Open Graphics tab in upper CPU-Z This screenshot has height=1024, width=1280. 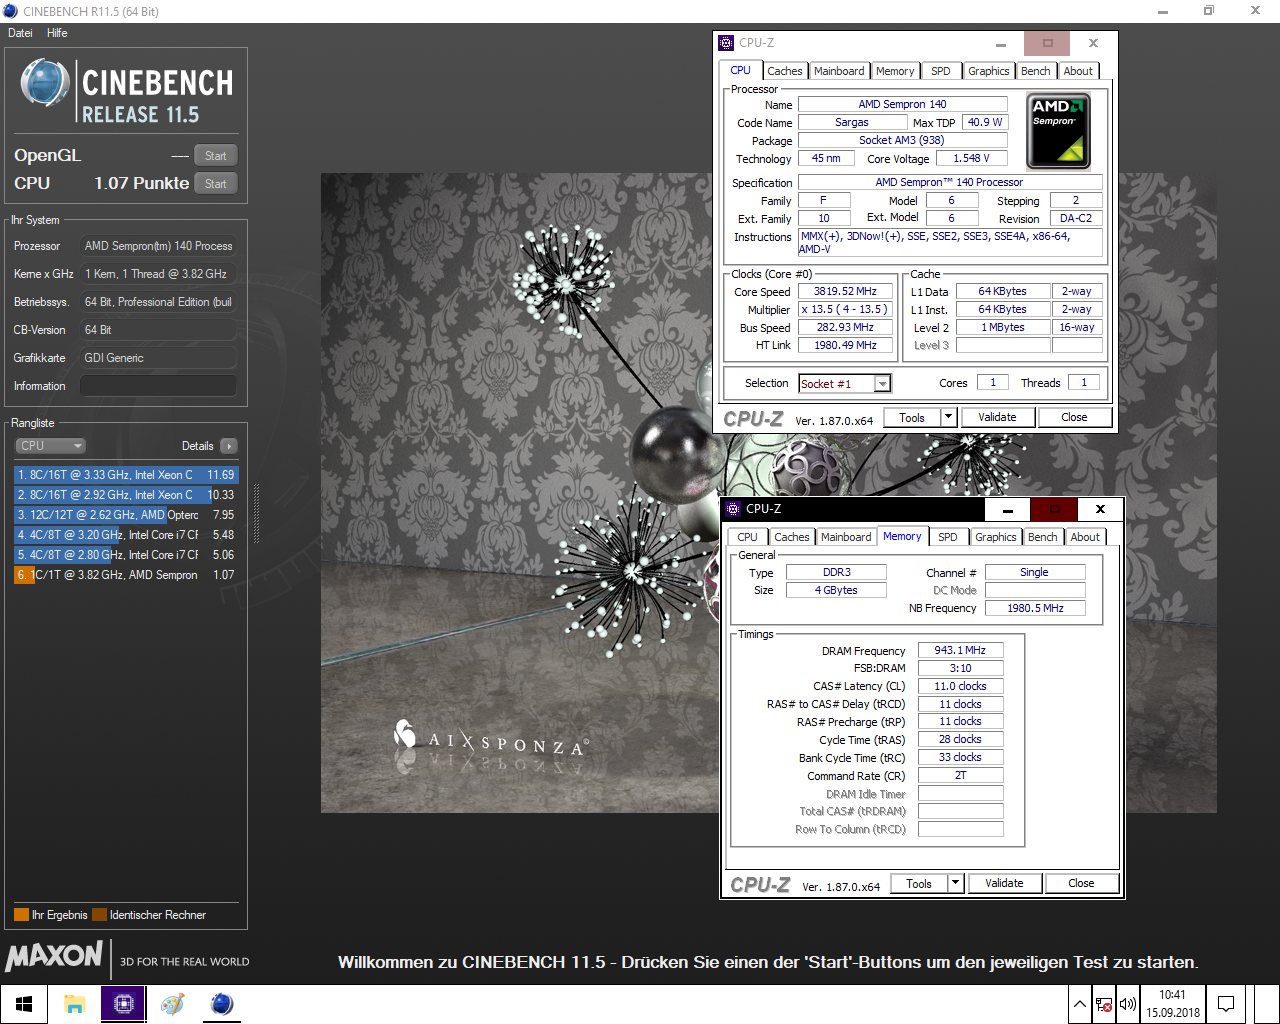click(x=989, y=71)
